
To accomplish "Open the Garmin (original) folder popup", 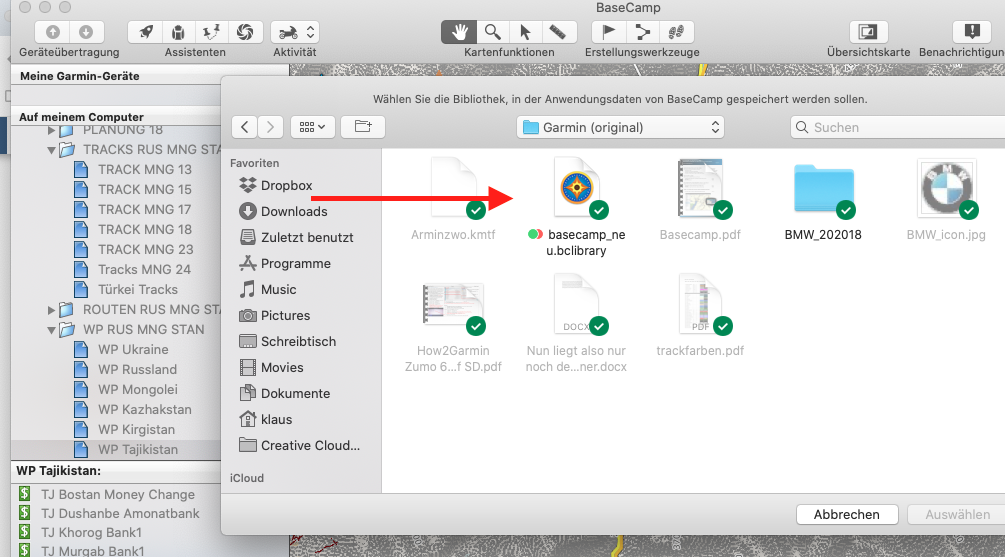I will tap(620, 127).
